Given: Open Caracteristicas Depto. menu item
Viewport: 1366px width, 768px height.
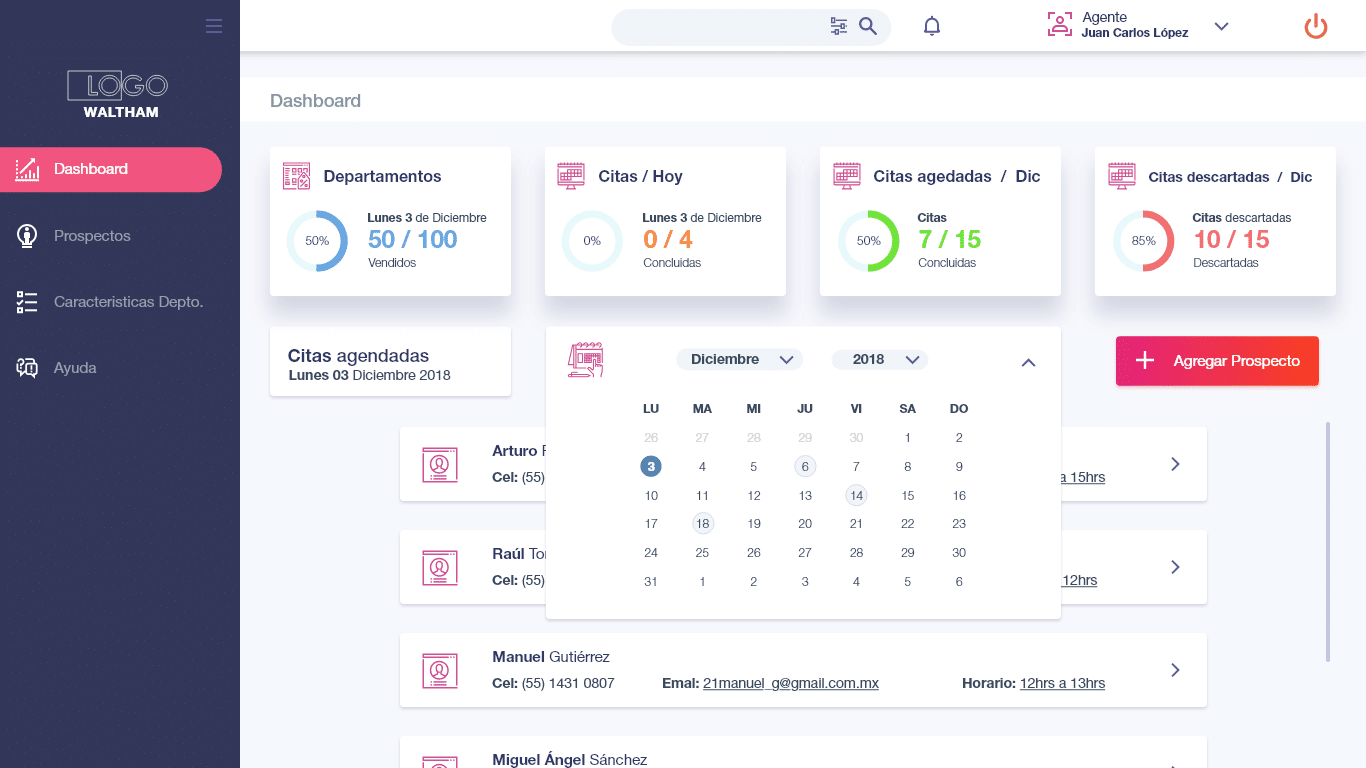Looking at the screenshot, I should 128,302.
